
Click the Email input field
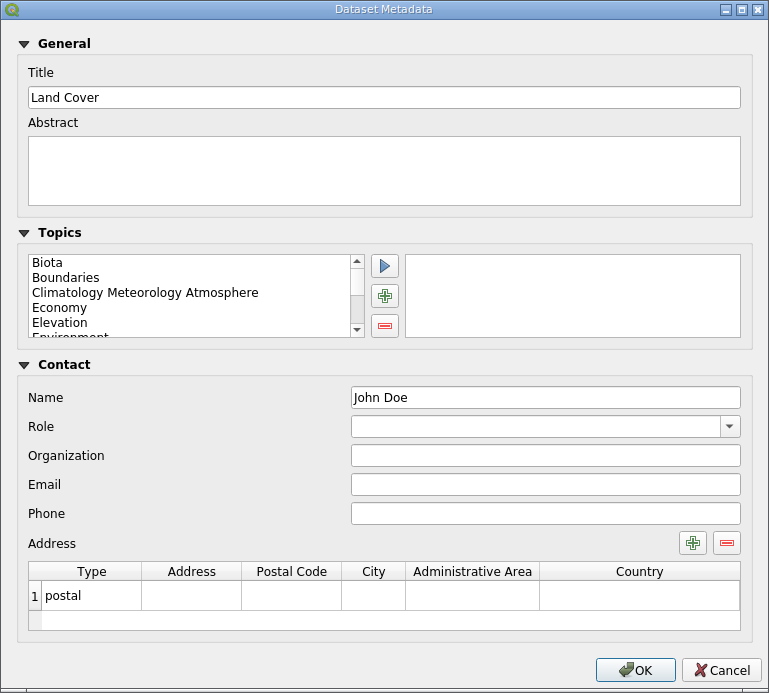(545, 485)
